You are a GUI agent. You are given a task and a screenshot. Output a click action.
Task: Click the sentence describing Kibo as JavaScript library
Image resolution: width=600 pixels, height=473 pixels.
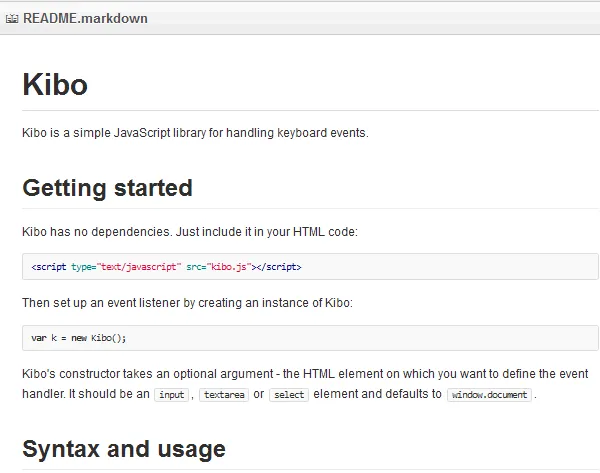tap(195, 132)
